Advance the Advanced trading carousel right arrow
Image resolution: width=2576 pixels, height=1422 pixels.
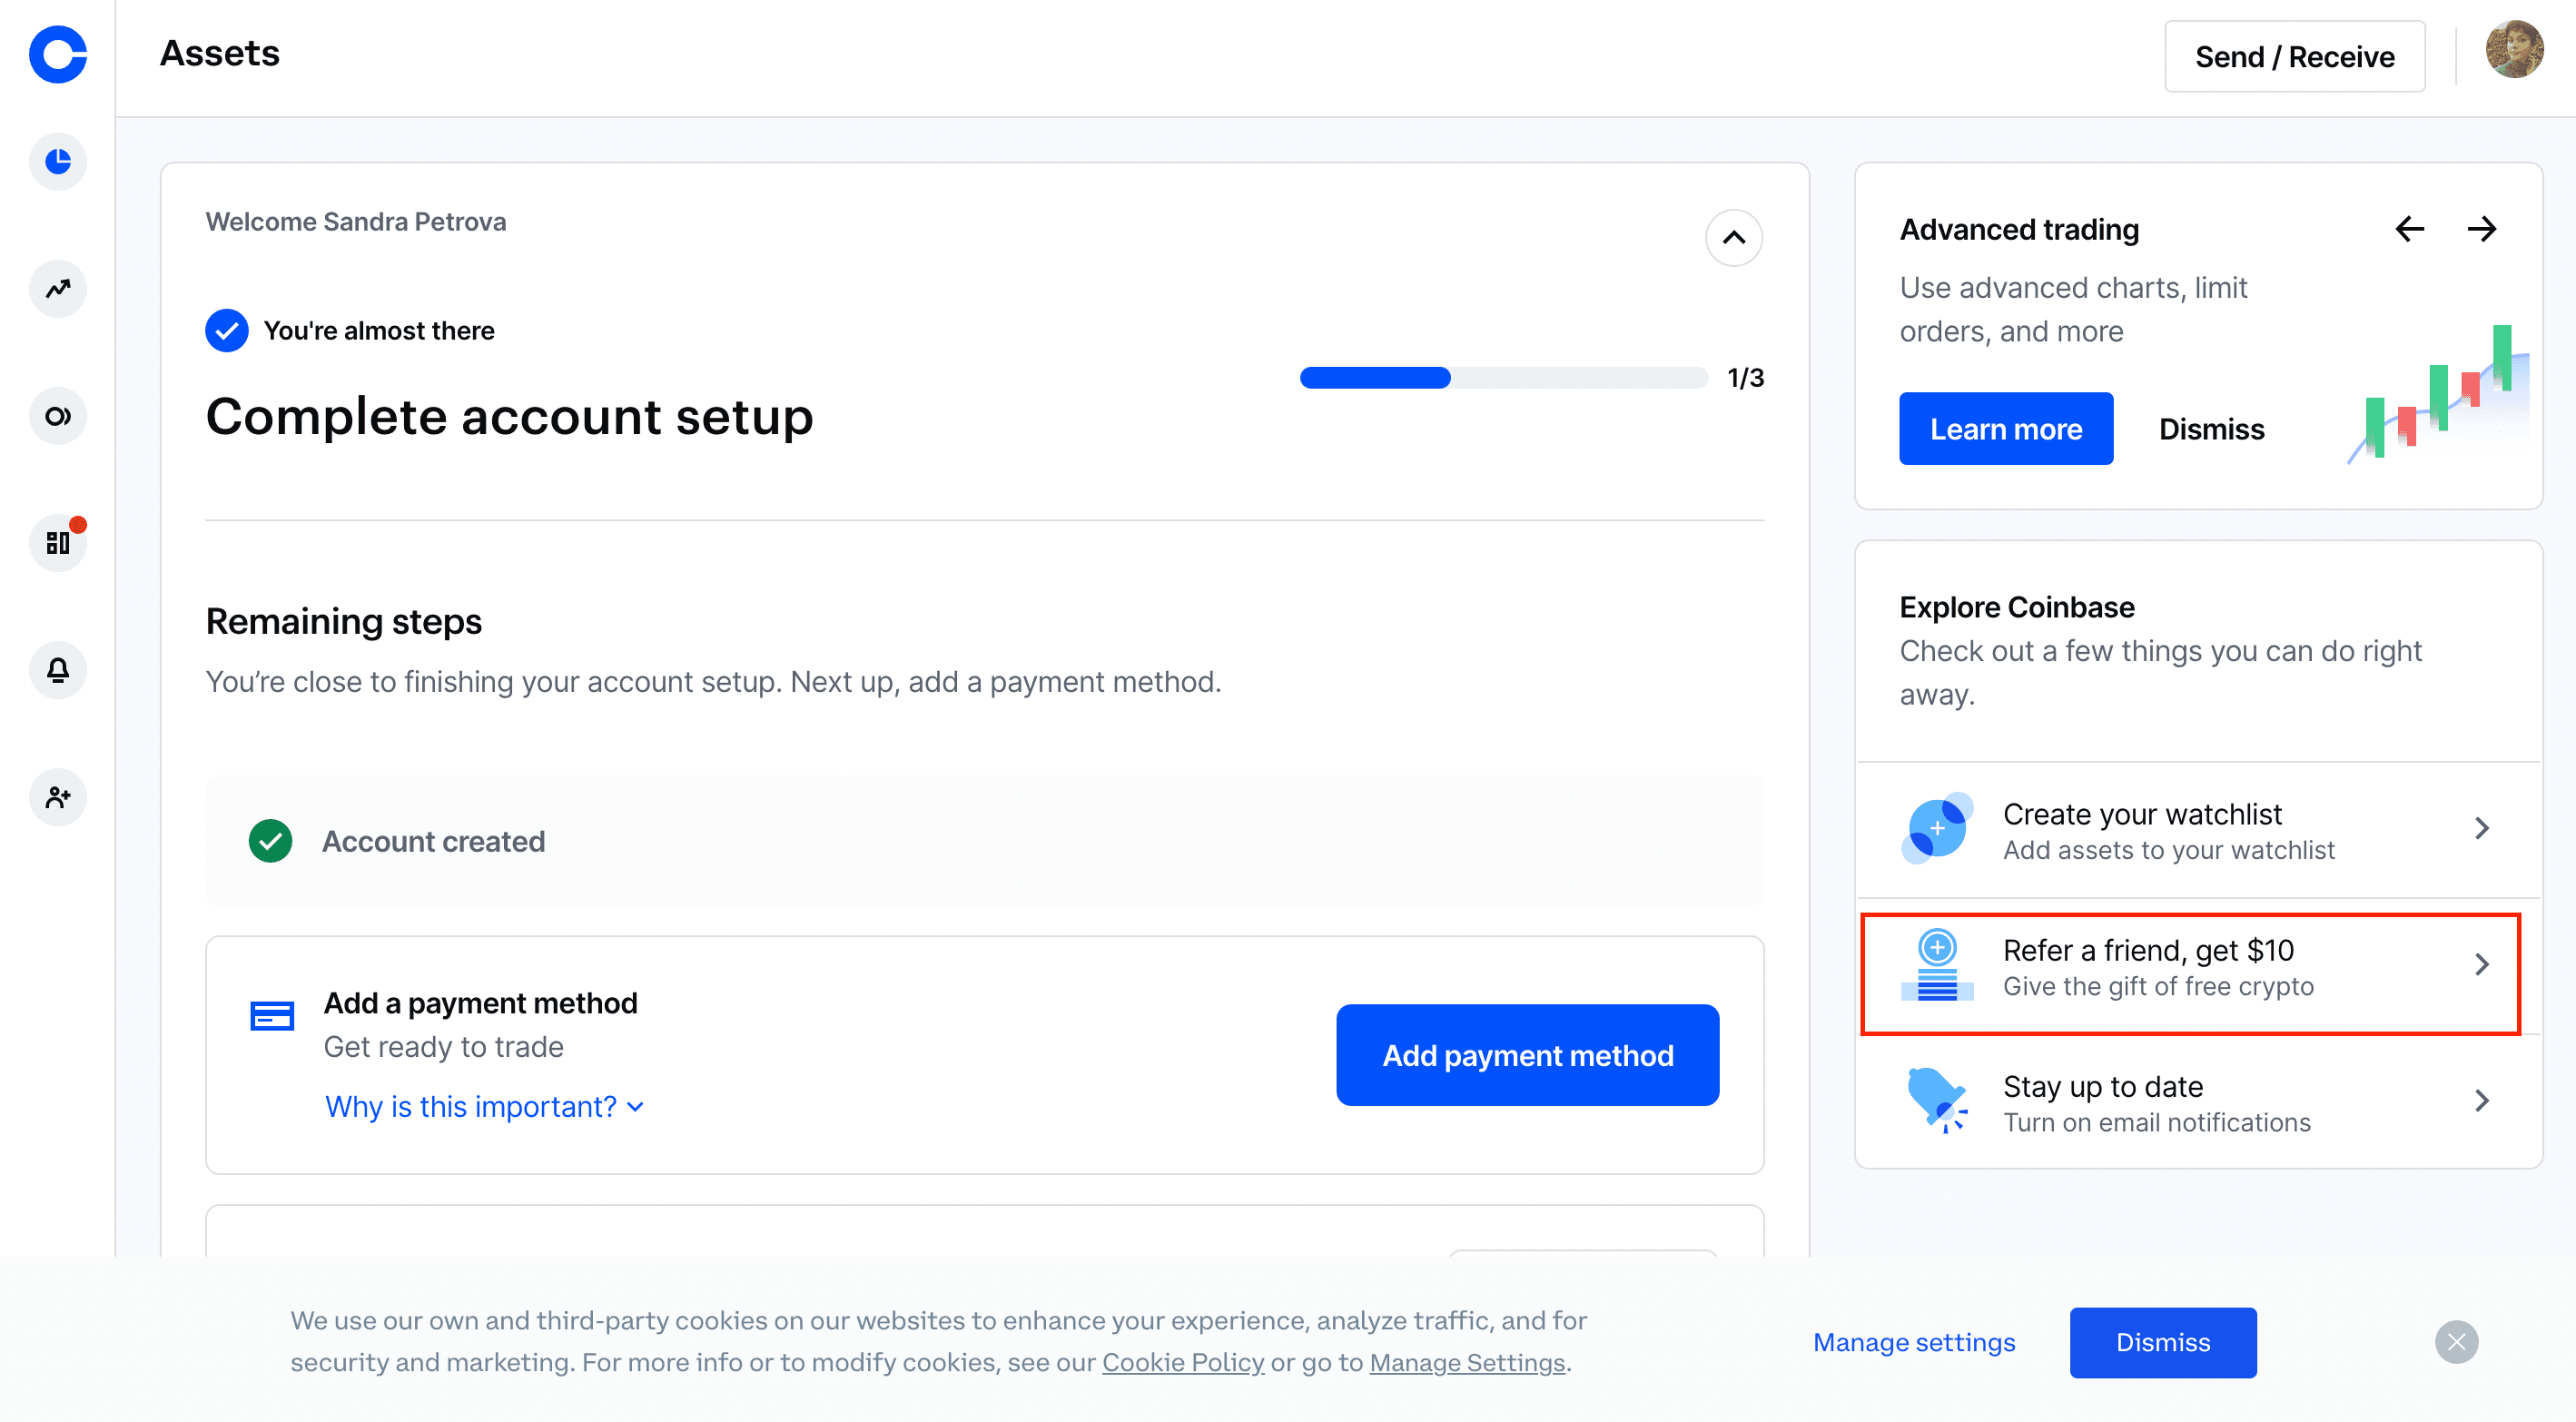click(x=2483, y=229)
